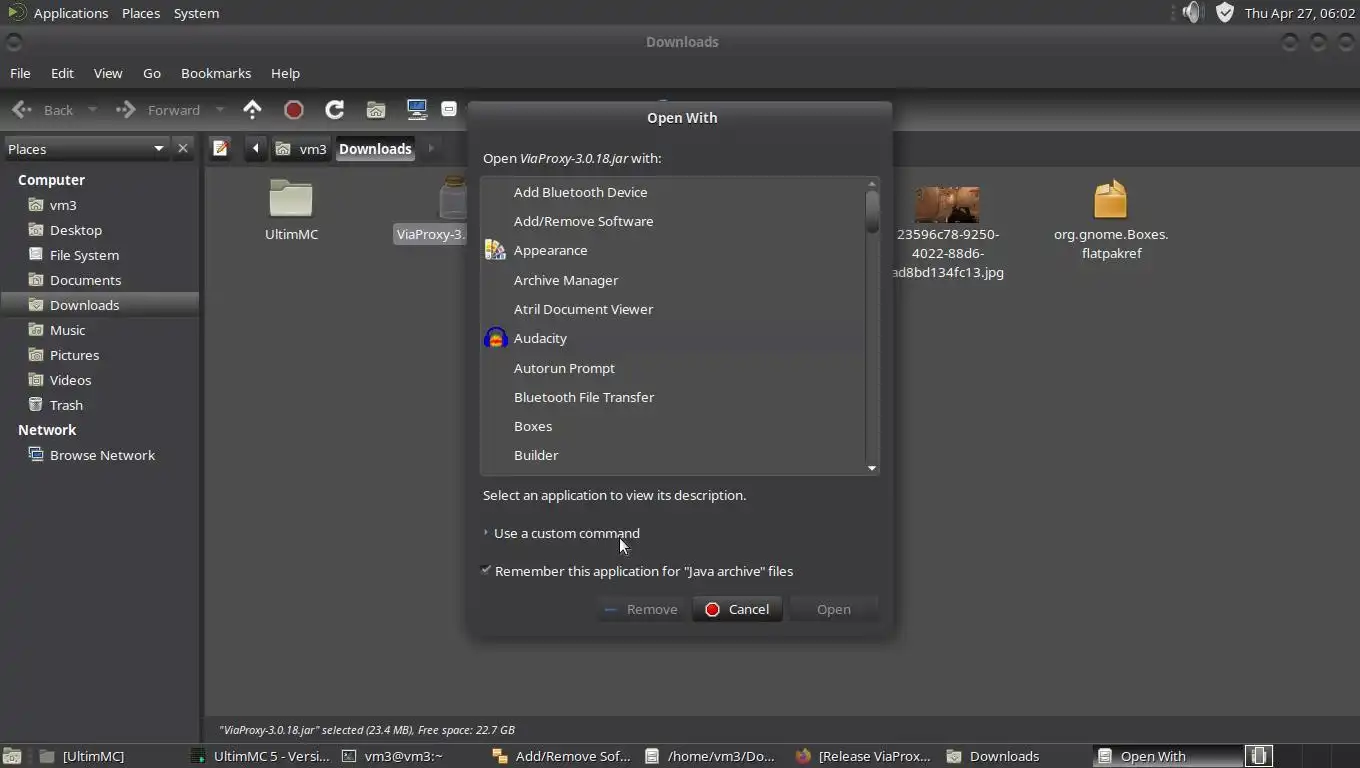Open the Back history dropdown arrow
This screenshot has height=768, width=1360.
[93, 110]
